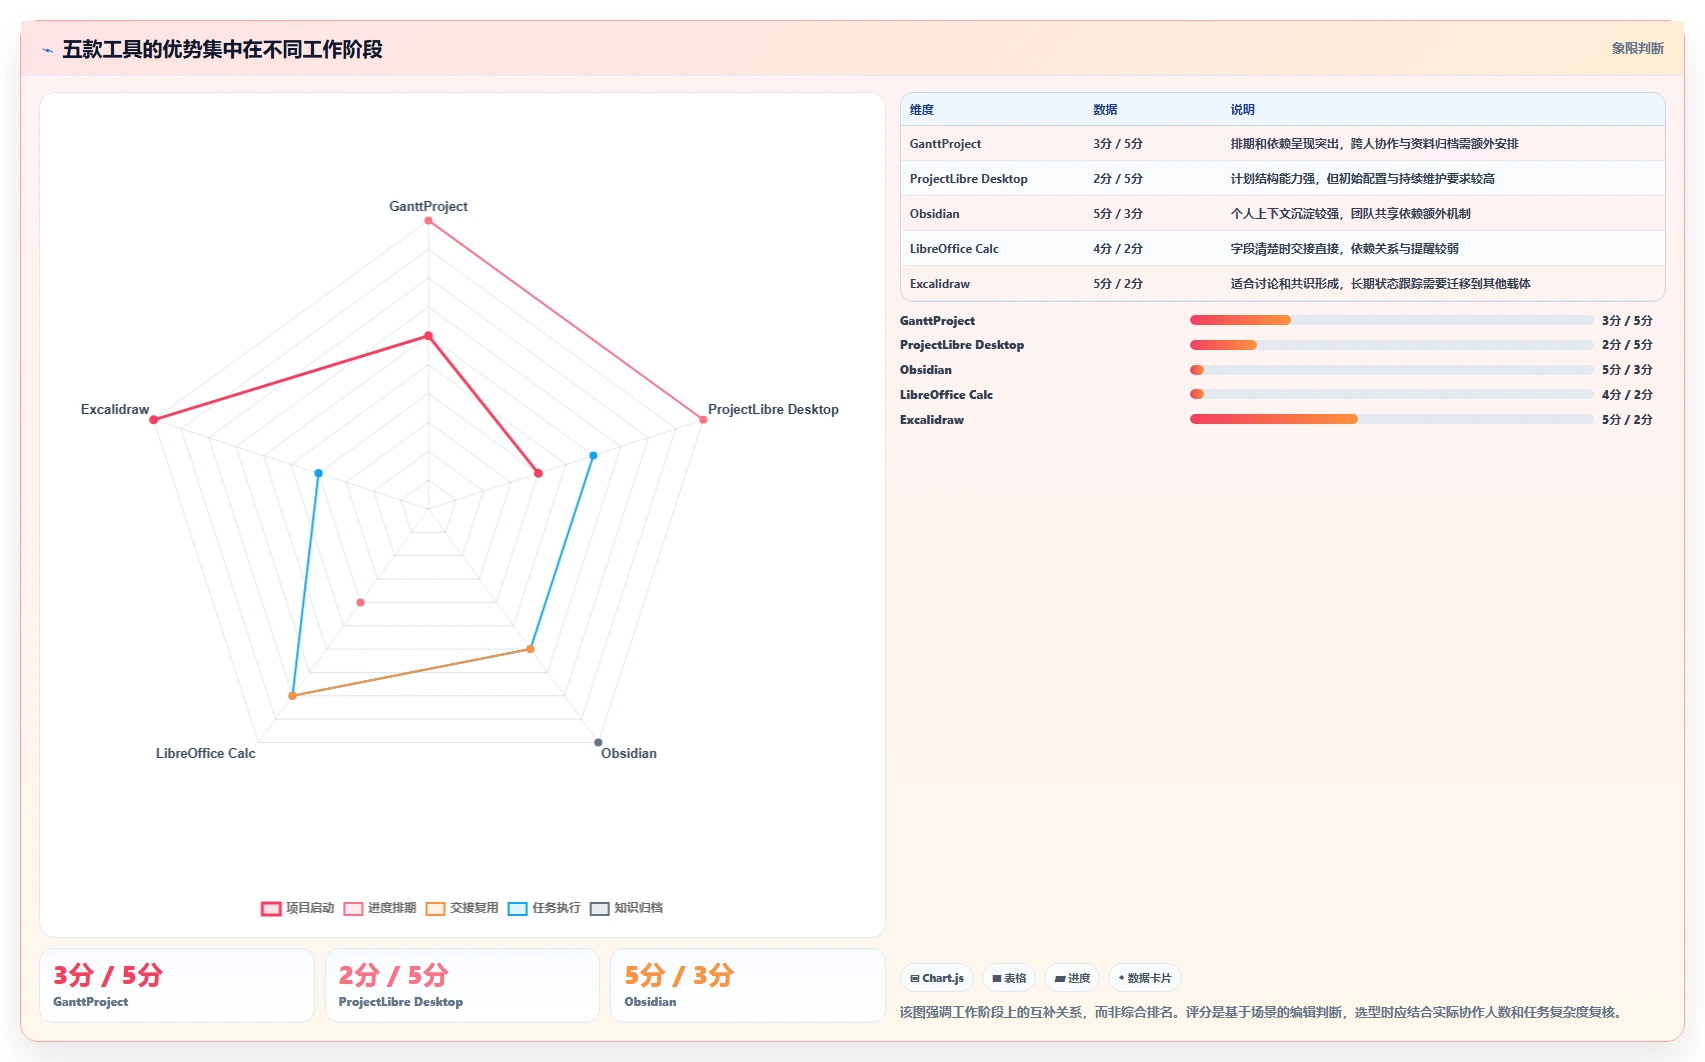Image resolution: width=1705 pixels, height=1062 pixels.
Task: Click the 进度 tag chip
Action: point(1072,978)
